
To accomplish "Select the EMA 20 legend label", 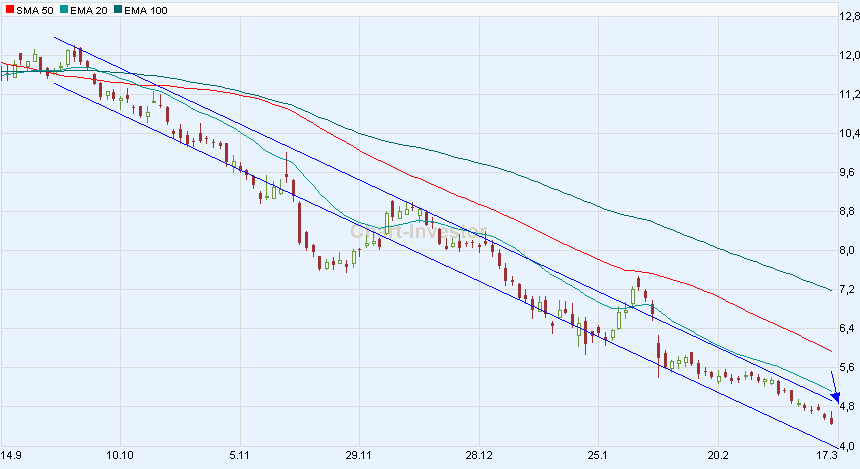I will [91, 9].
